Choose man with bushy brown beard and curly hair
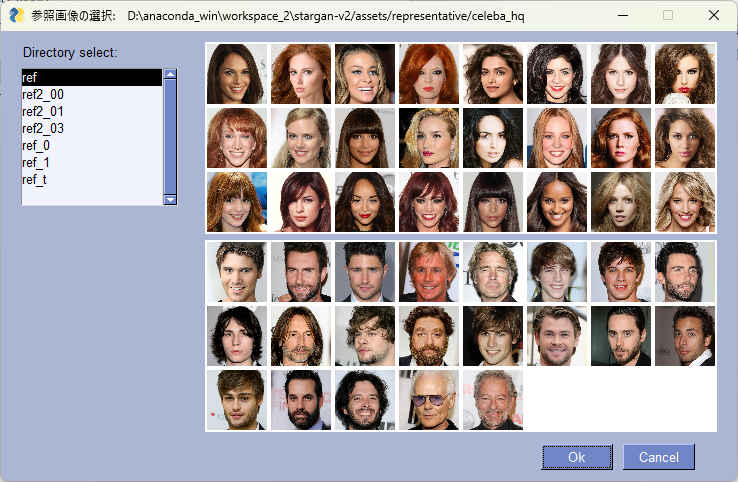The image size is (738, 482). point(429,336)
